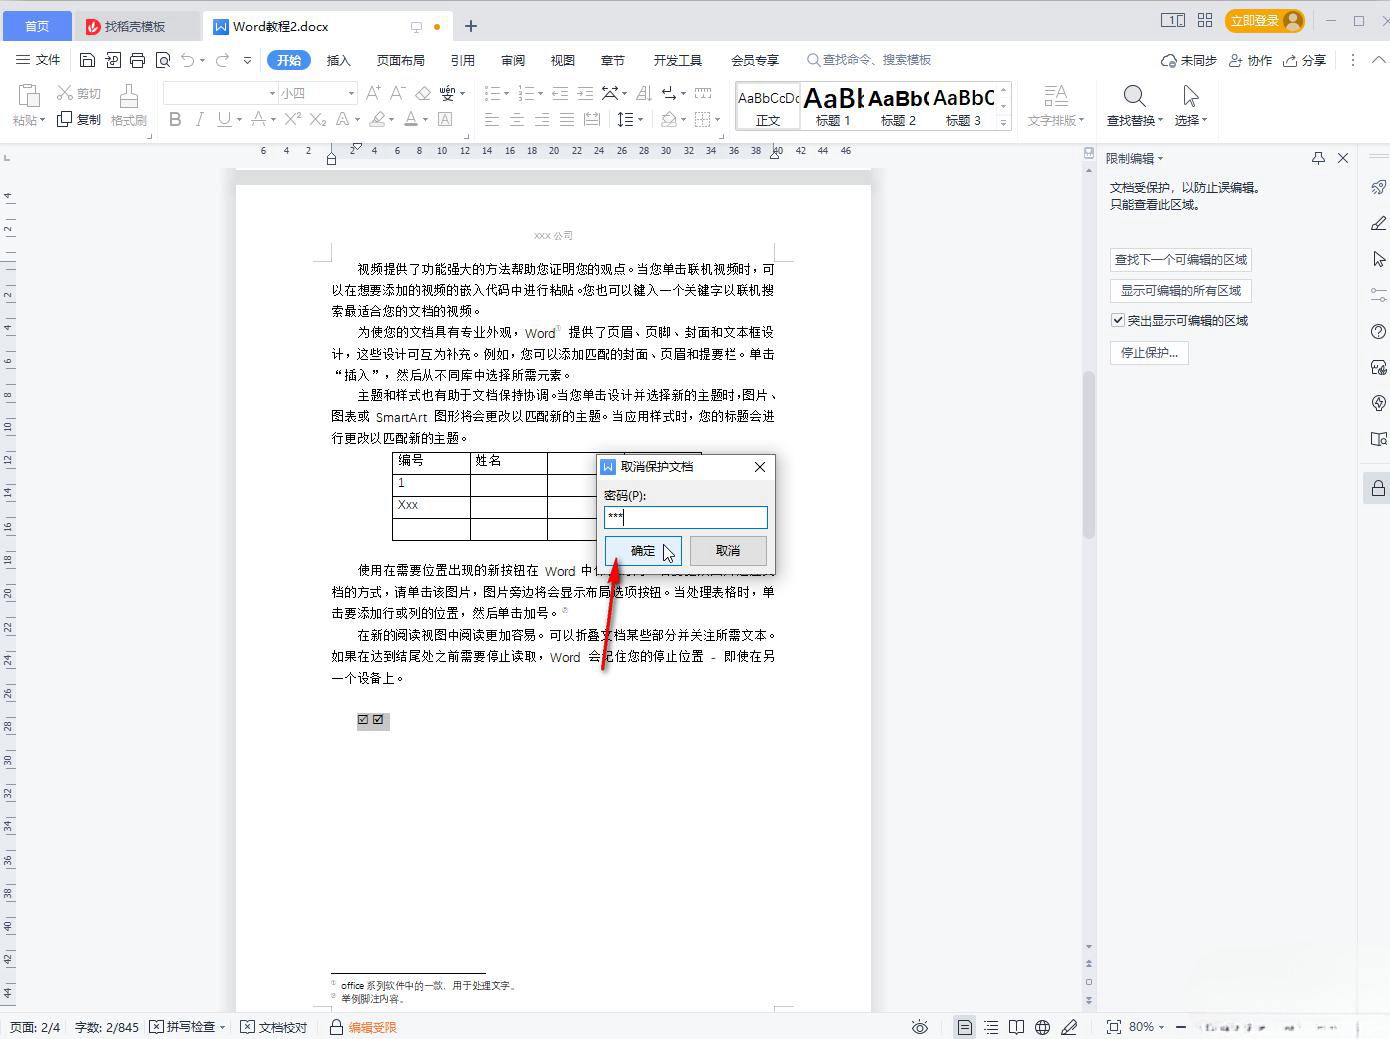Image resolution: width=1390 pixels, height=1039 pixels.
Task: Click Stop Protection (停止保护...) button
Action: click(x=1149, y=353)
